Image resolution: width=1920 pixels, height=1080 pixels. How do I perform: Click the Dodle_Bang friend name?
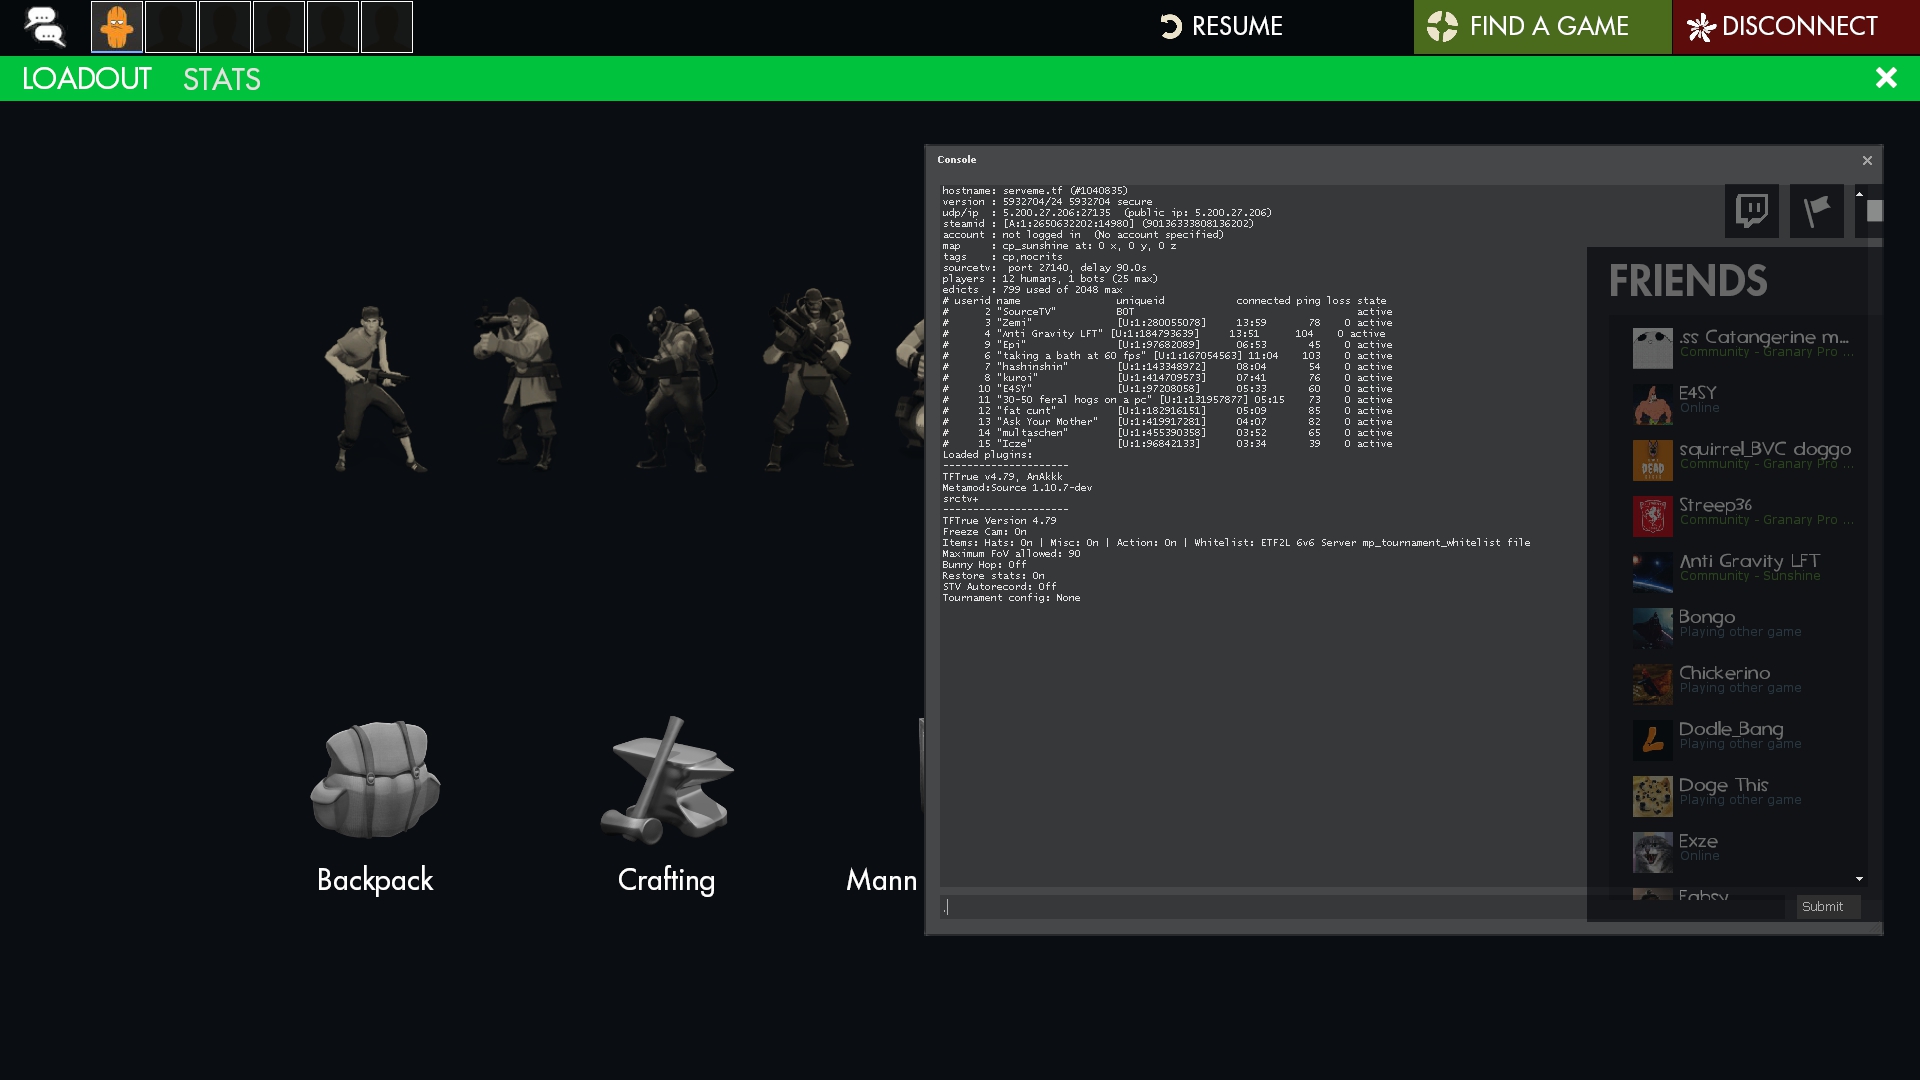coord(1731,729)
